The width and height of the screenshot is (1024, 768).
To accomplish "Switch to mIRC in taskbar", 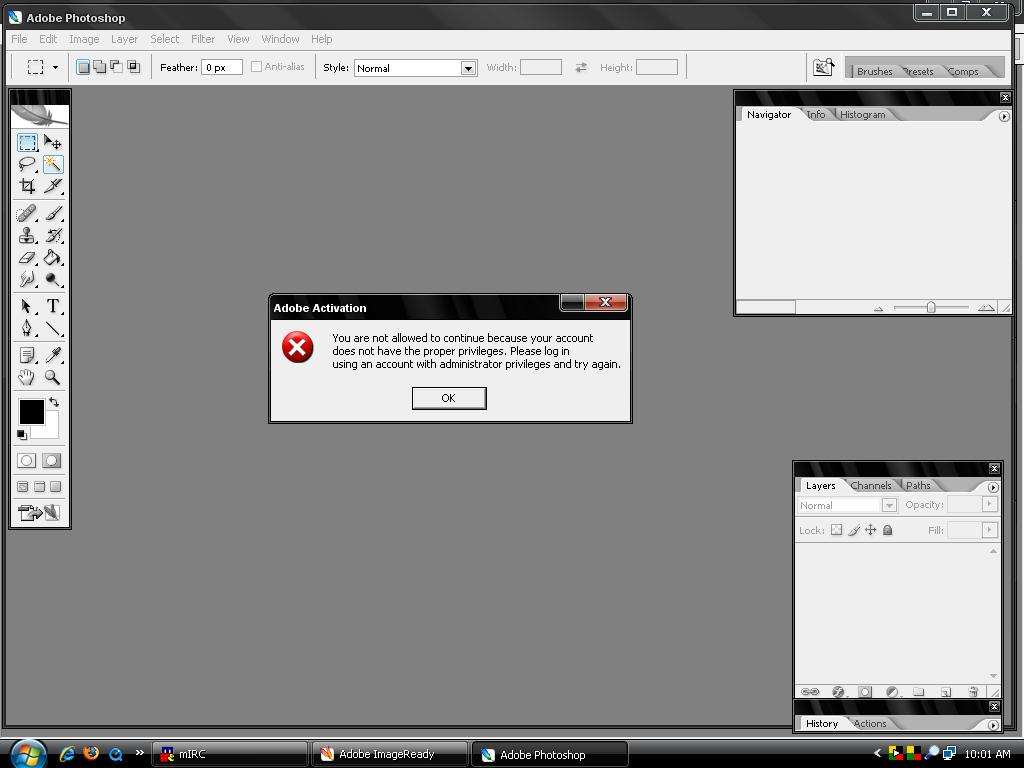I will tap(230, 754).
